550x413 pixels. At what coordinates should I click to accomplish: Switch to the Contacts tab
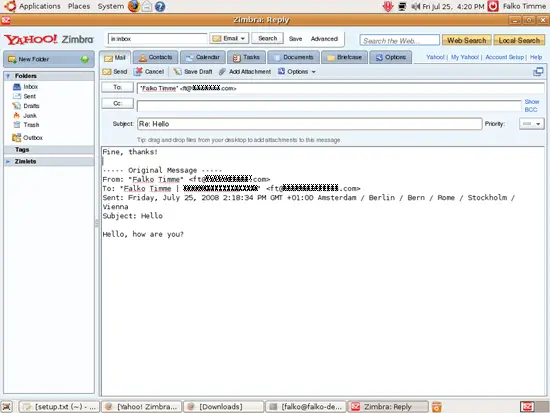155,57
